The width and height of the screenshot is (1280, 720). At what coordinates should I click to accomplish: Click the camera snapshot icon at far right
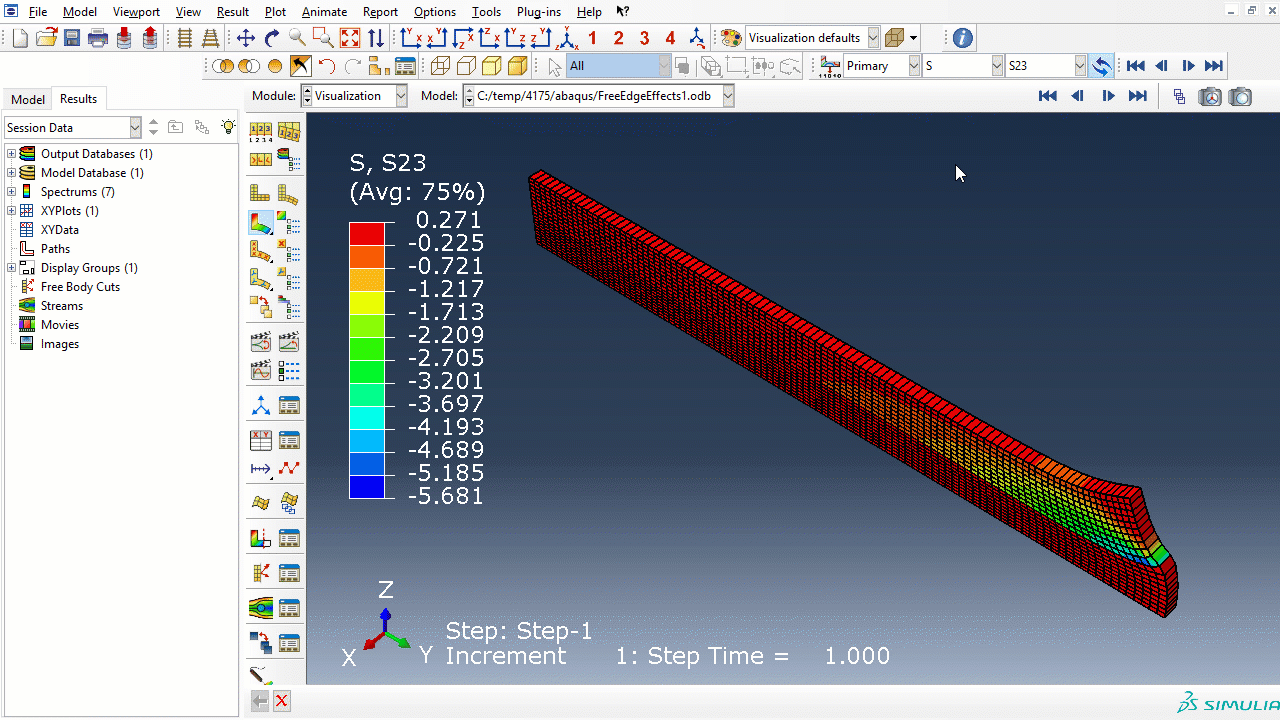click(1241, 96)
